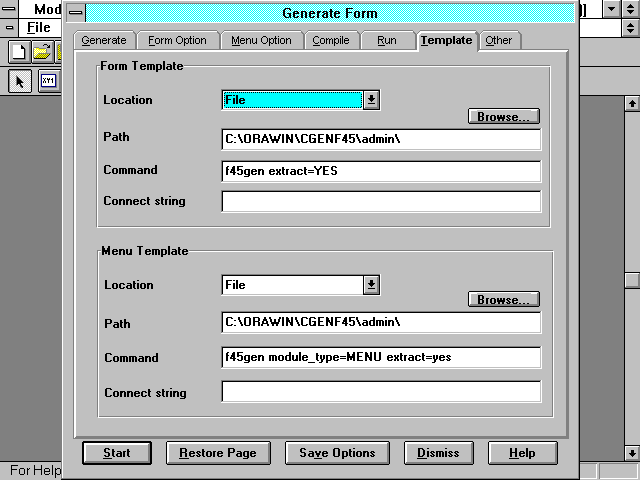Click the Menu Template Command field
This screenshot has width=640, height=480.
[381, 358]
